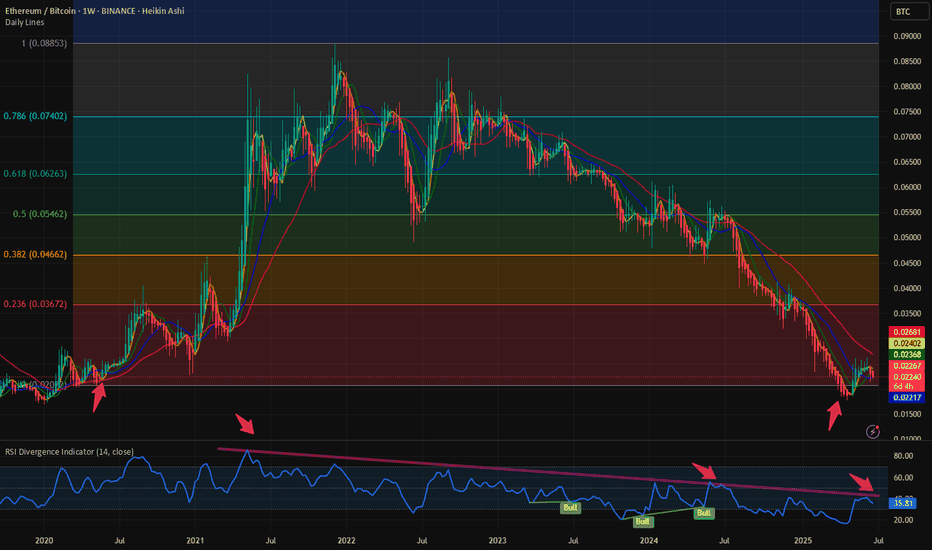Image resolution: width=932 pixels, height=550 pixels.
Task: Click the 2023 label on time axis
Action: tap(498, 540)
